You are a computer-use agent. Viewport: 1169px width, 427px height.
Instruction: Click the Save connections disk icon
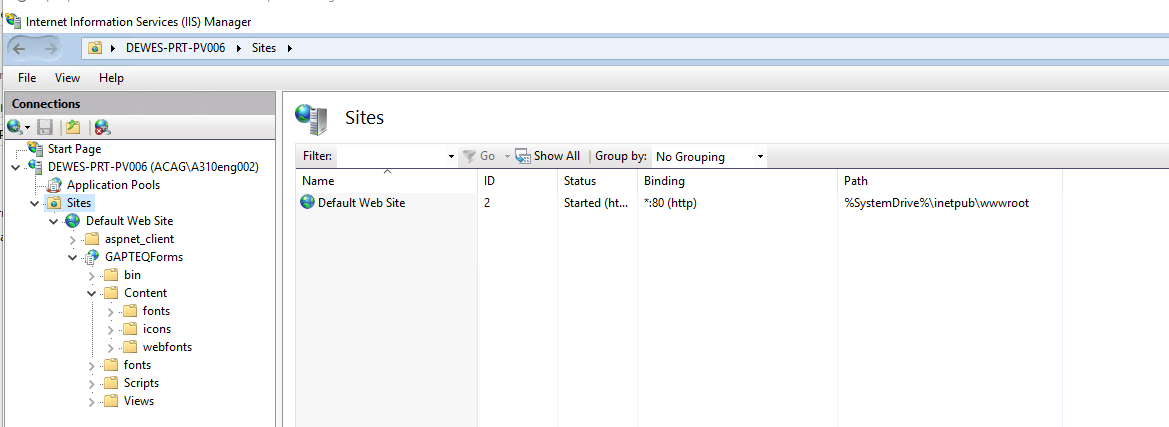[45, 127]
